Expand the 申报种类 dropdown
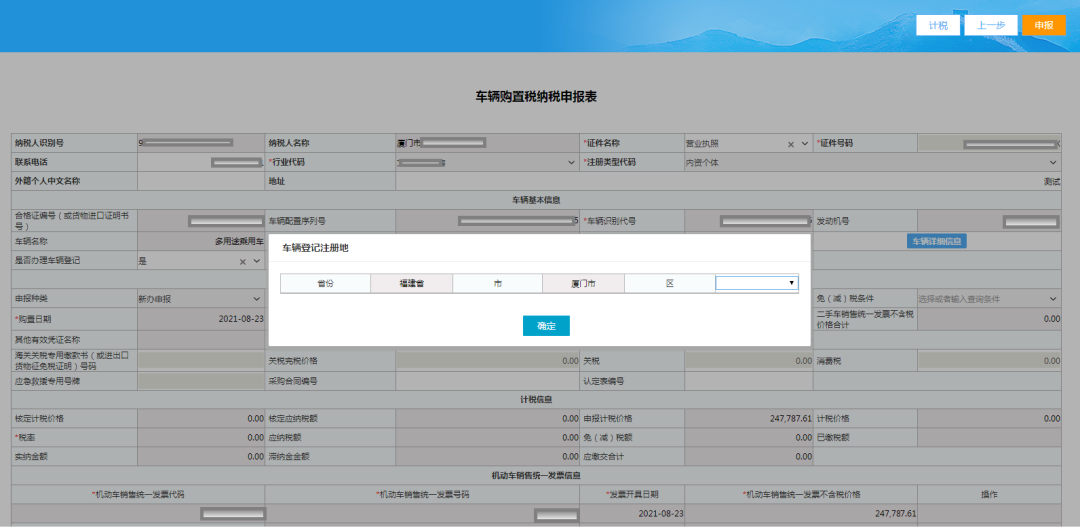The image size is (1080, 528). [256, 299]
